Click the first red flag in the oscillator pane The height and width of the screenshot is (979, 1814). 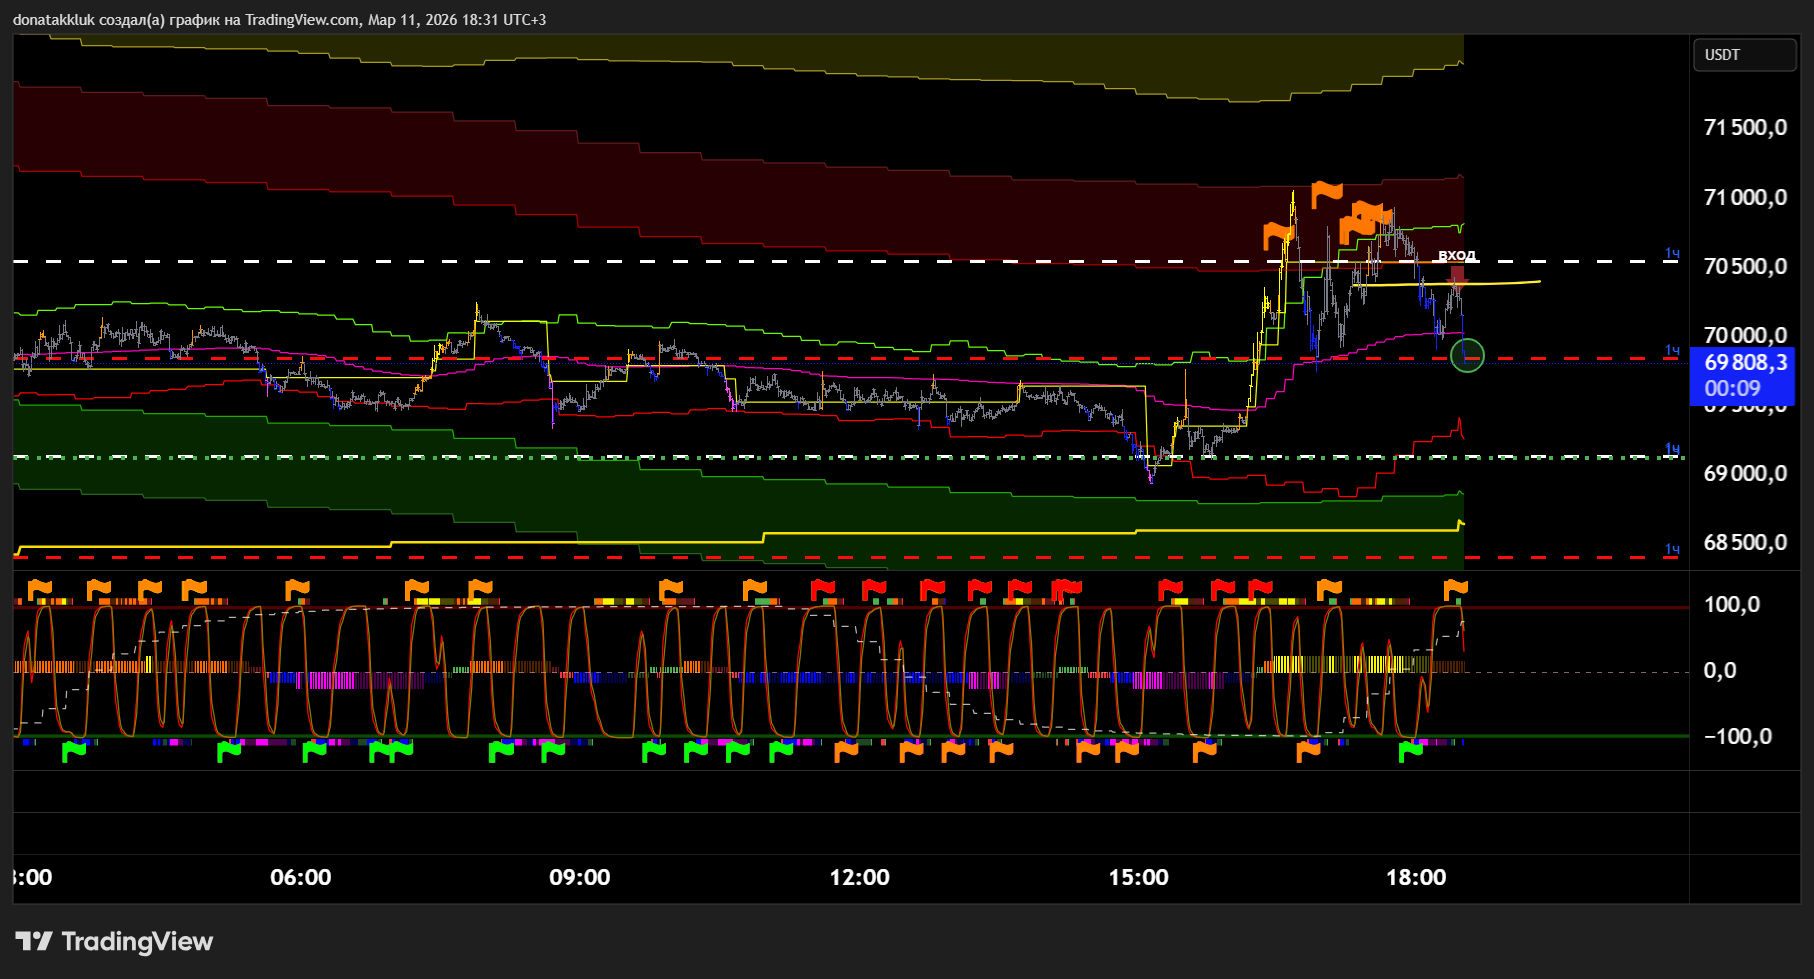click(x=822, y=589)
